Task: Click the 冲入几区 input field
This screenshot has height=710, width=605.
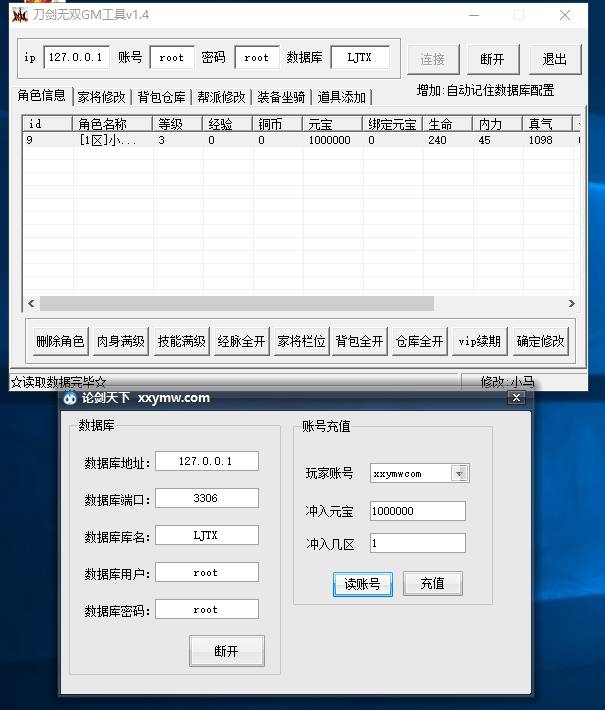Action: pyautogui.click(x=418, y=543)
